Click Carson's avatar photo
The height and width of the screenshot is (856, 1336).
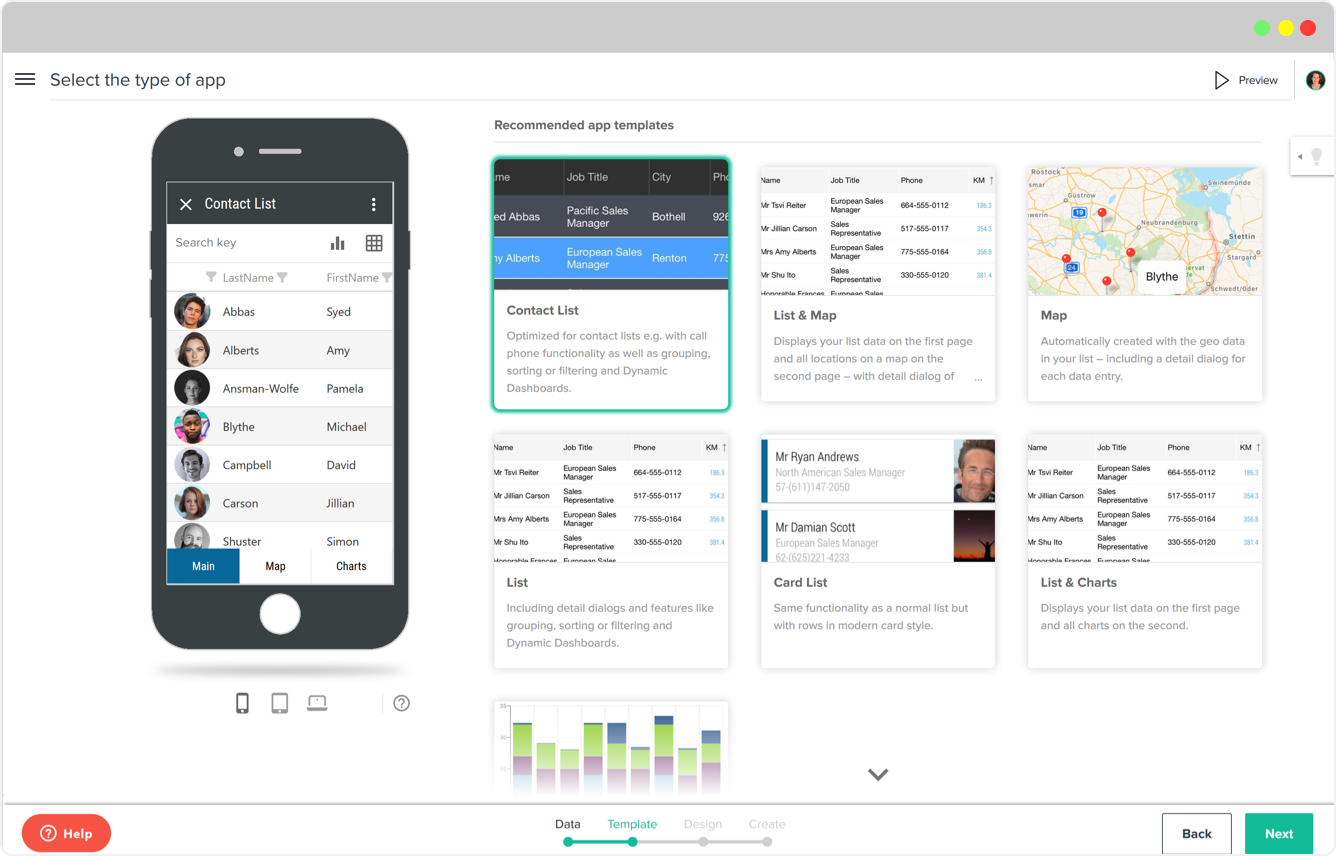[x=192, y=503]
